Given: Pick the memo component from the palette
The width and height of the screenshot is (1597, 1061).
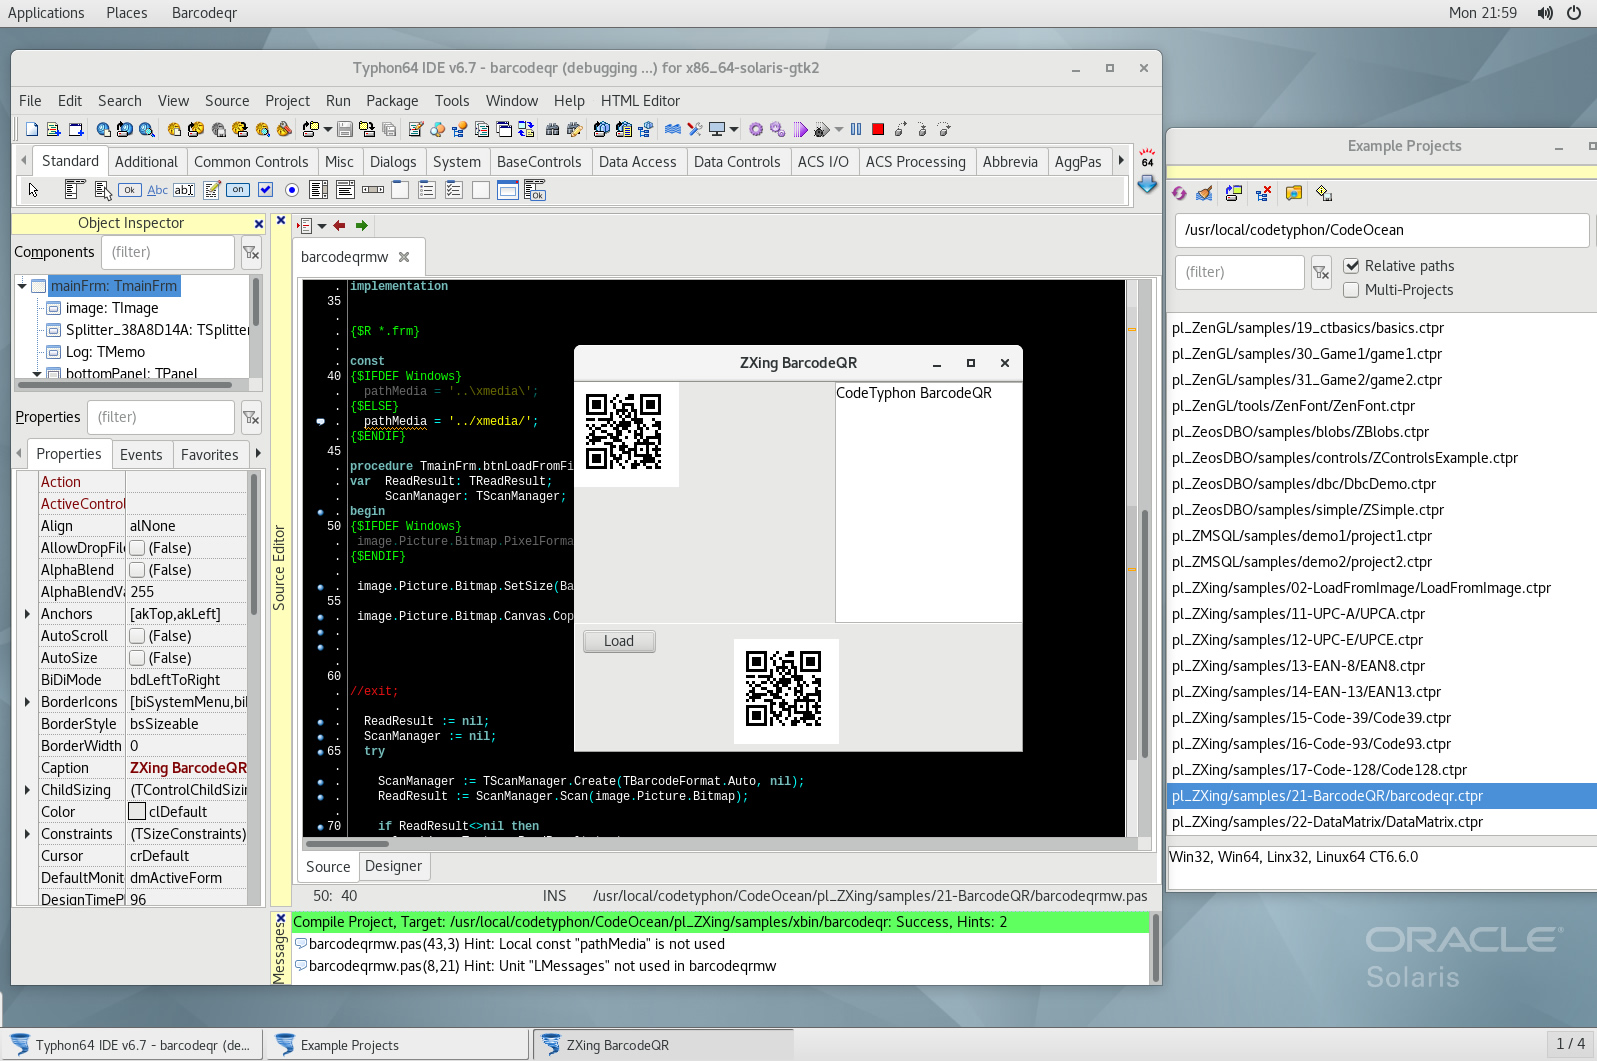Looking at the screenshot, I should [x=212, y=190].
